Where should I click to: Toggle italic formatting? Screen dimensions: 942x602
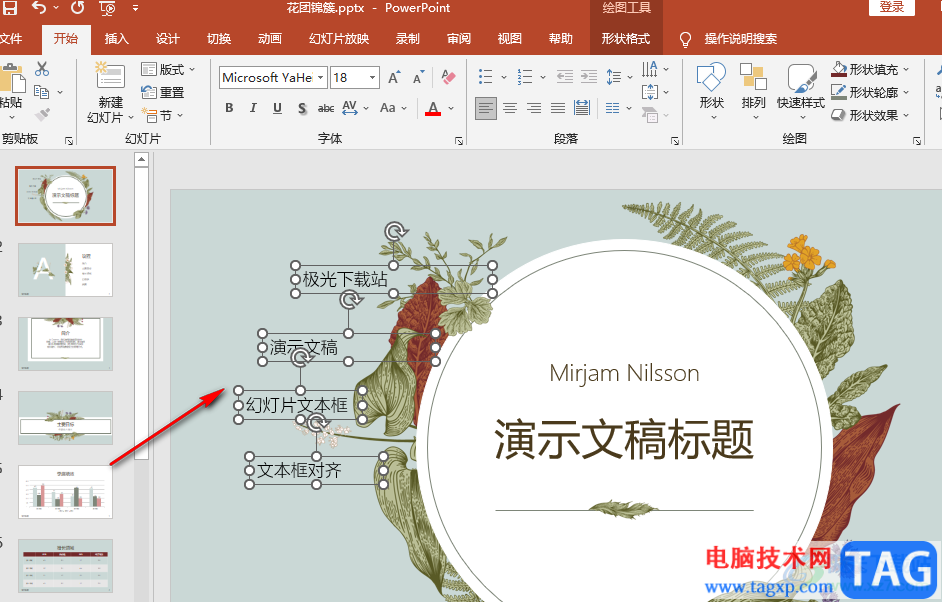[x=253, y=108]
